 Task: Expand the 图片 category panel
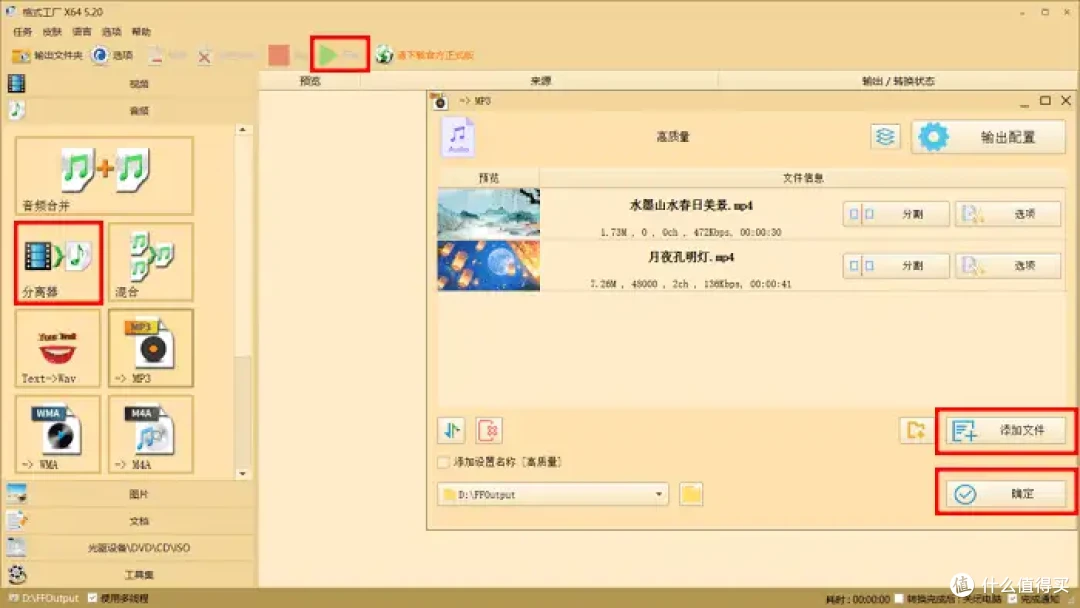(131, 494)
